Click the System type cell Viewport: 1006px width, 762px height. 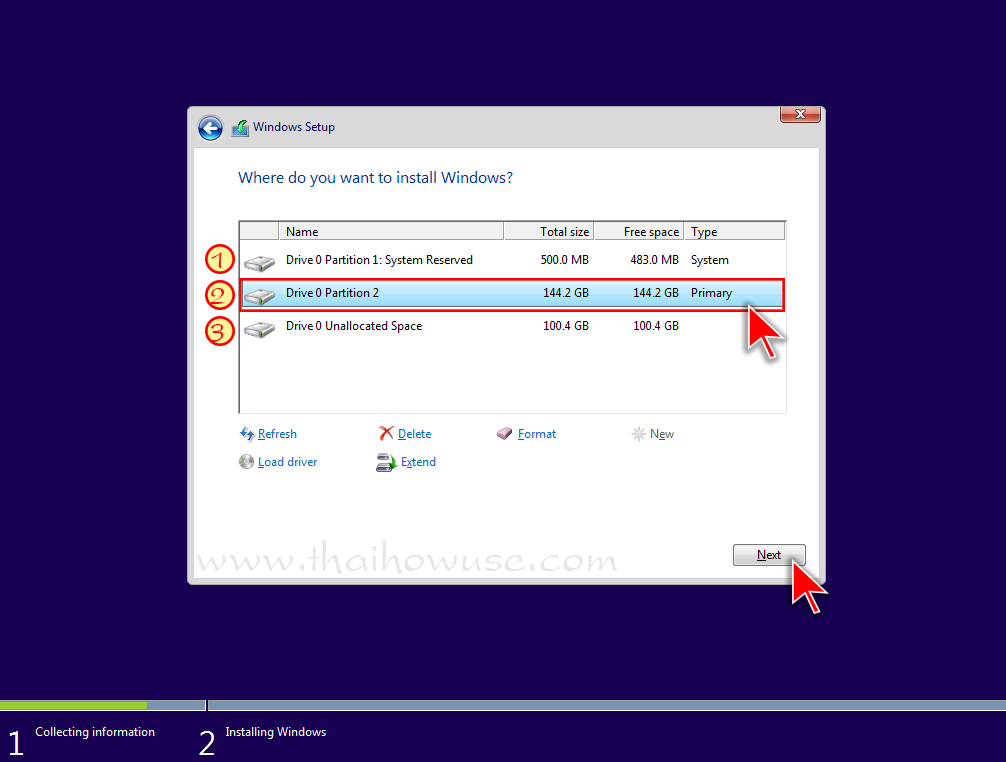710,260
